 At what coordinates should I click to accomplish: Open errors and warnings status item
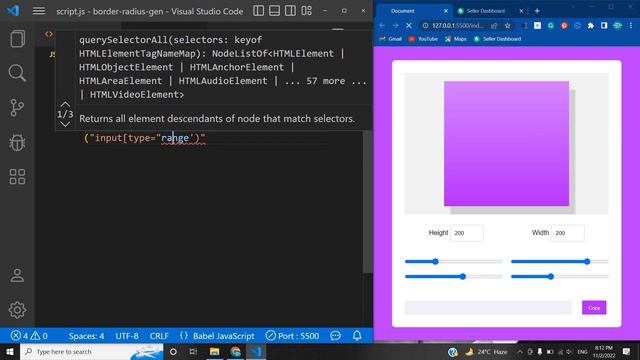click(x=29, y=336)
